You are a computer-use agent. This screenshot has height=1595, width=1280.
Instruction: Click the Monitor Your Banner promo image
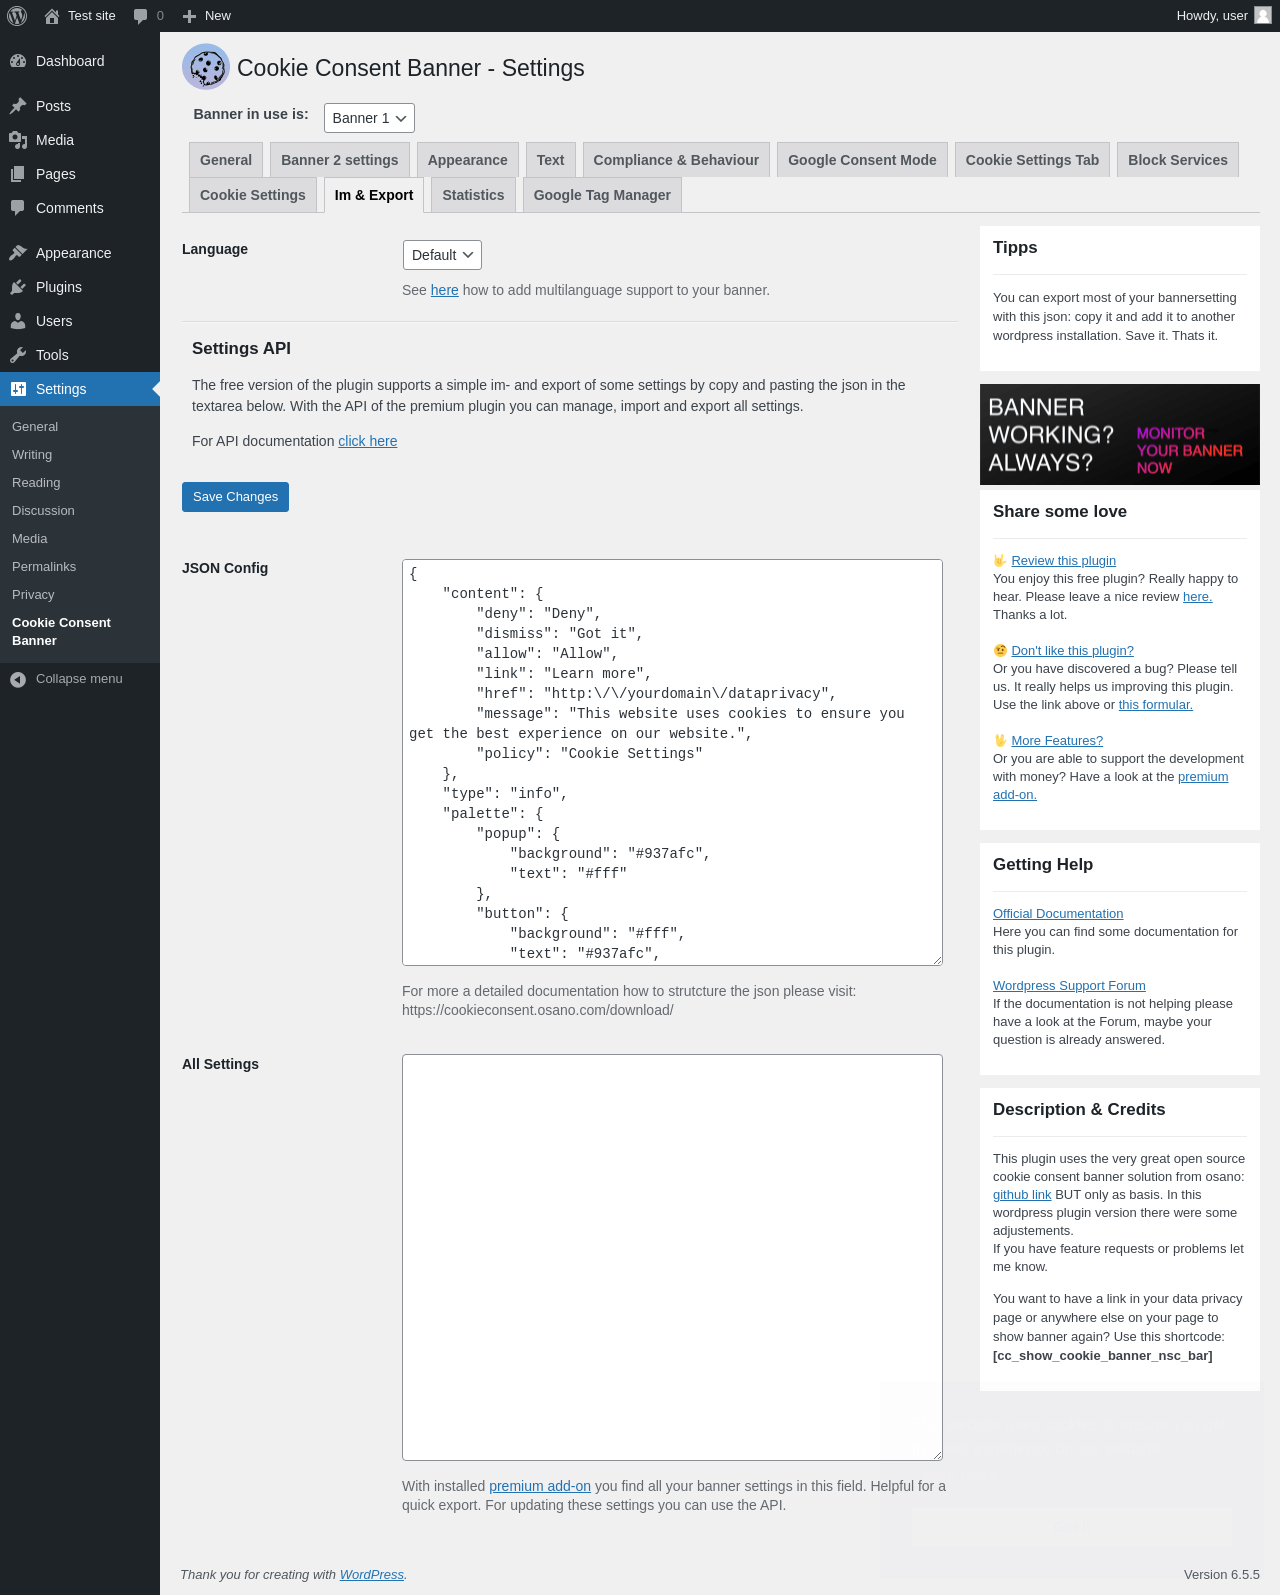(x=1120, y=435)
